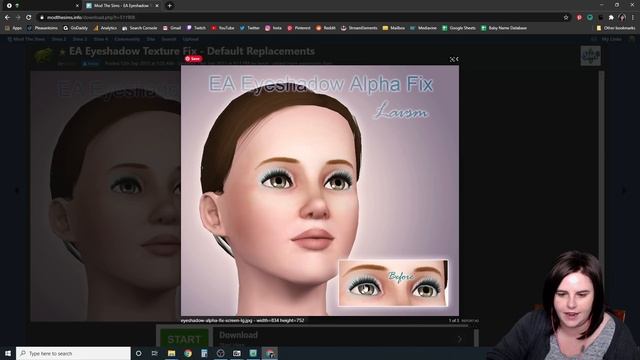Reload the page with the refresh icon
This screenshot has height=360, width=640.
pyautogui.click(x=29, y=18)
